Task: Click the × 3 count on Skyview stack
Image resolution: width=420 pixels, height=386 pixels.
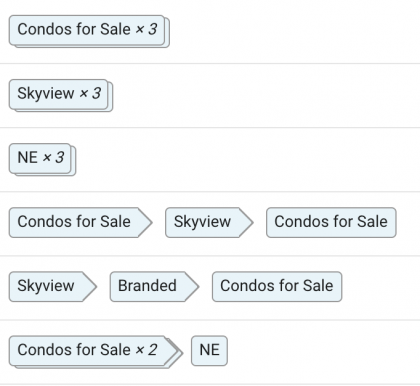Action: point(90,93)
